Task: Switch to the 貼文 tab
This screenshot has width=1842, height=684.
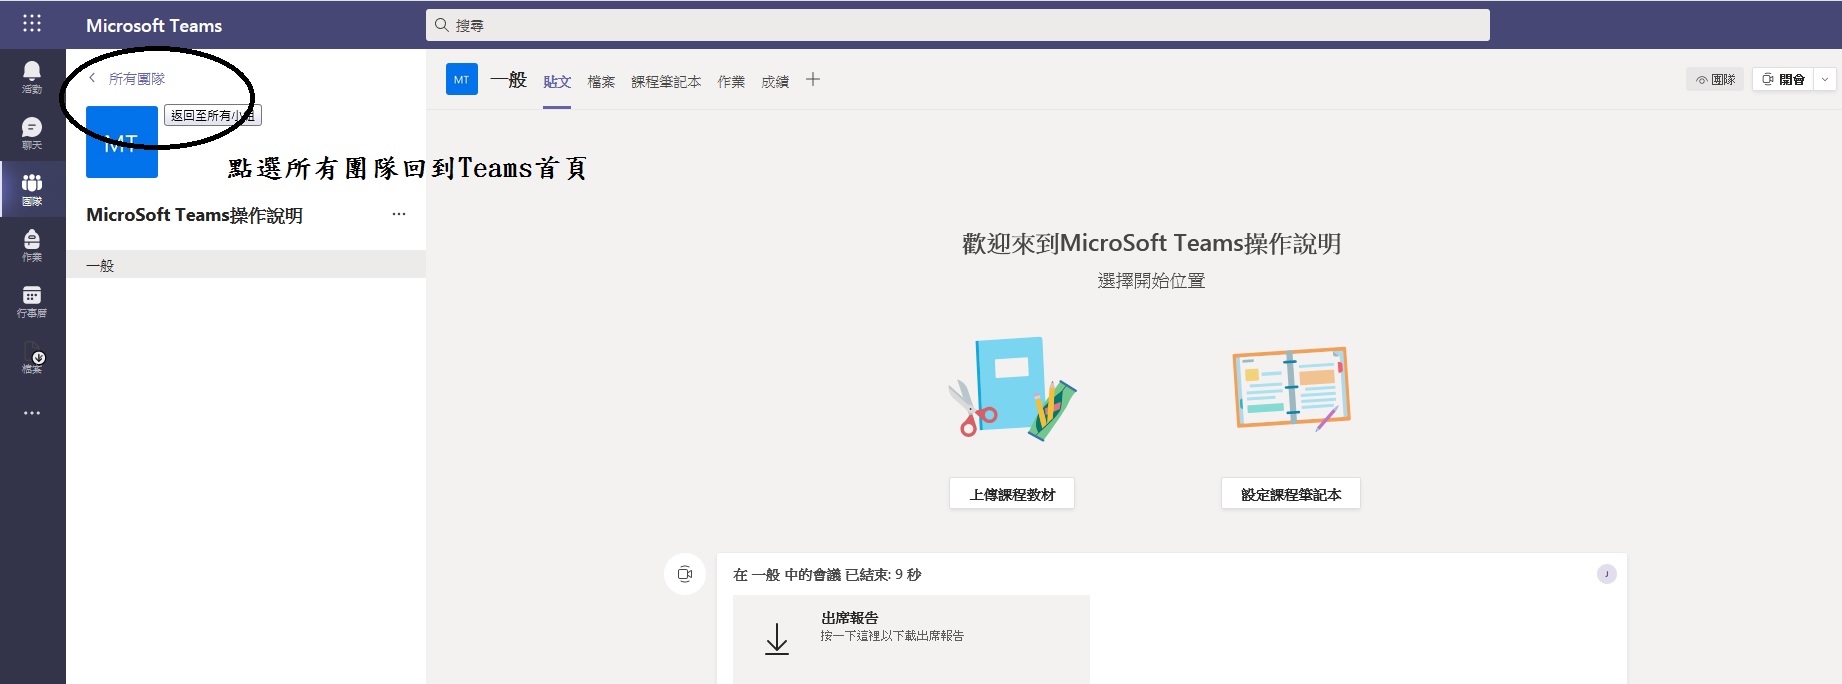Action: pyautogui.click(x=557, y=82)
